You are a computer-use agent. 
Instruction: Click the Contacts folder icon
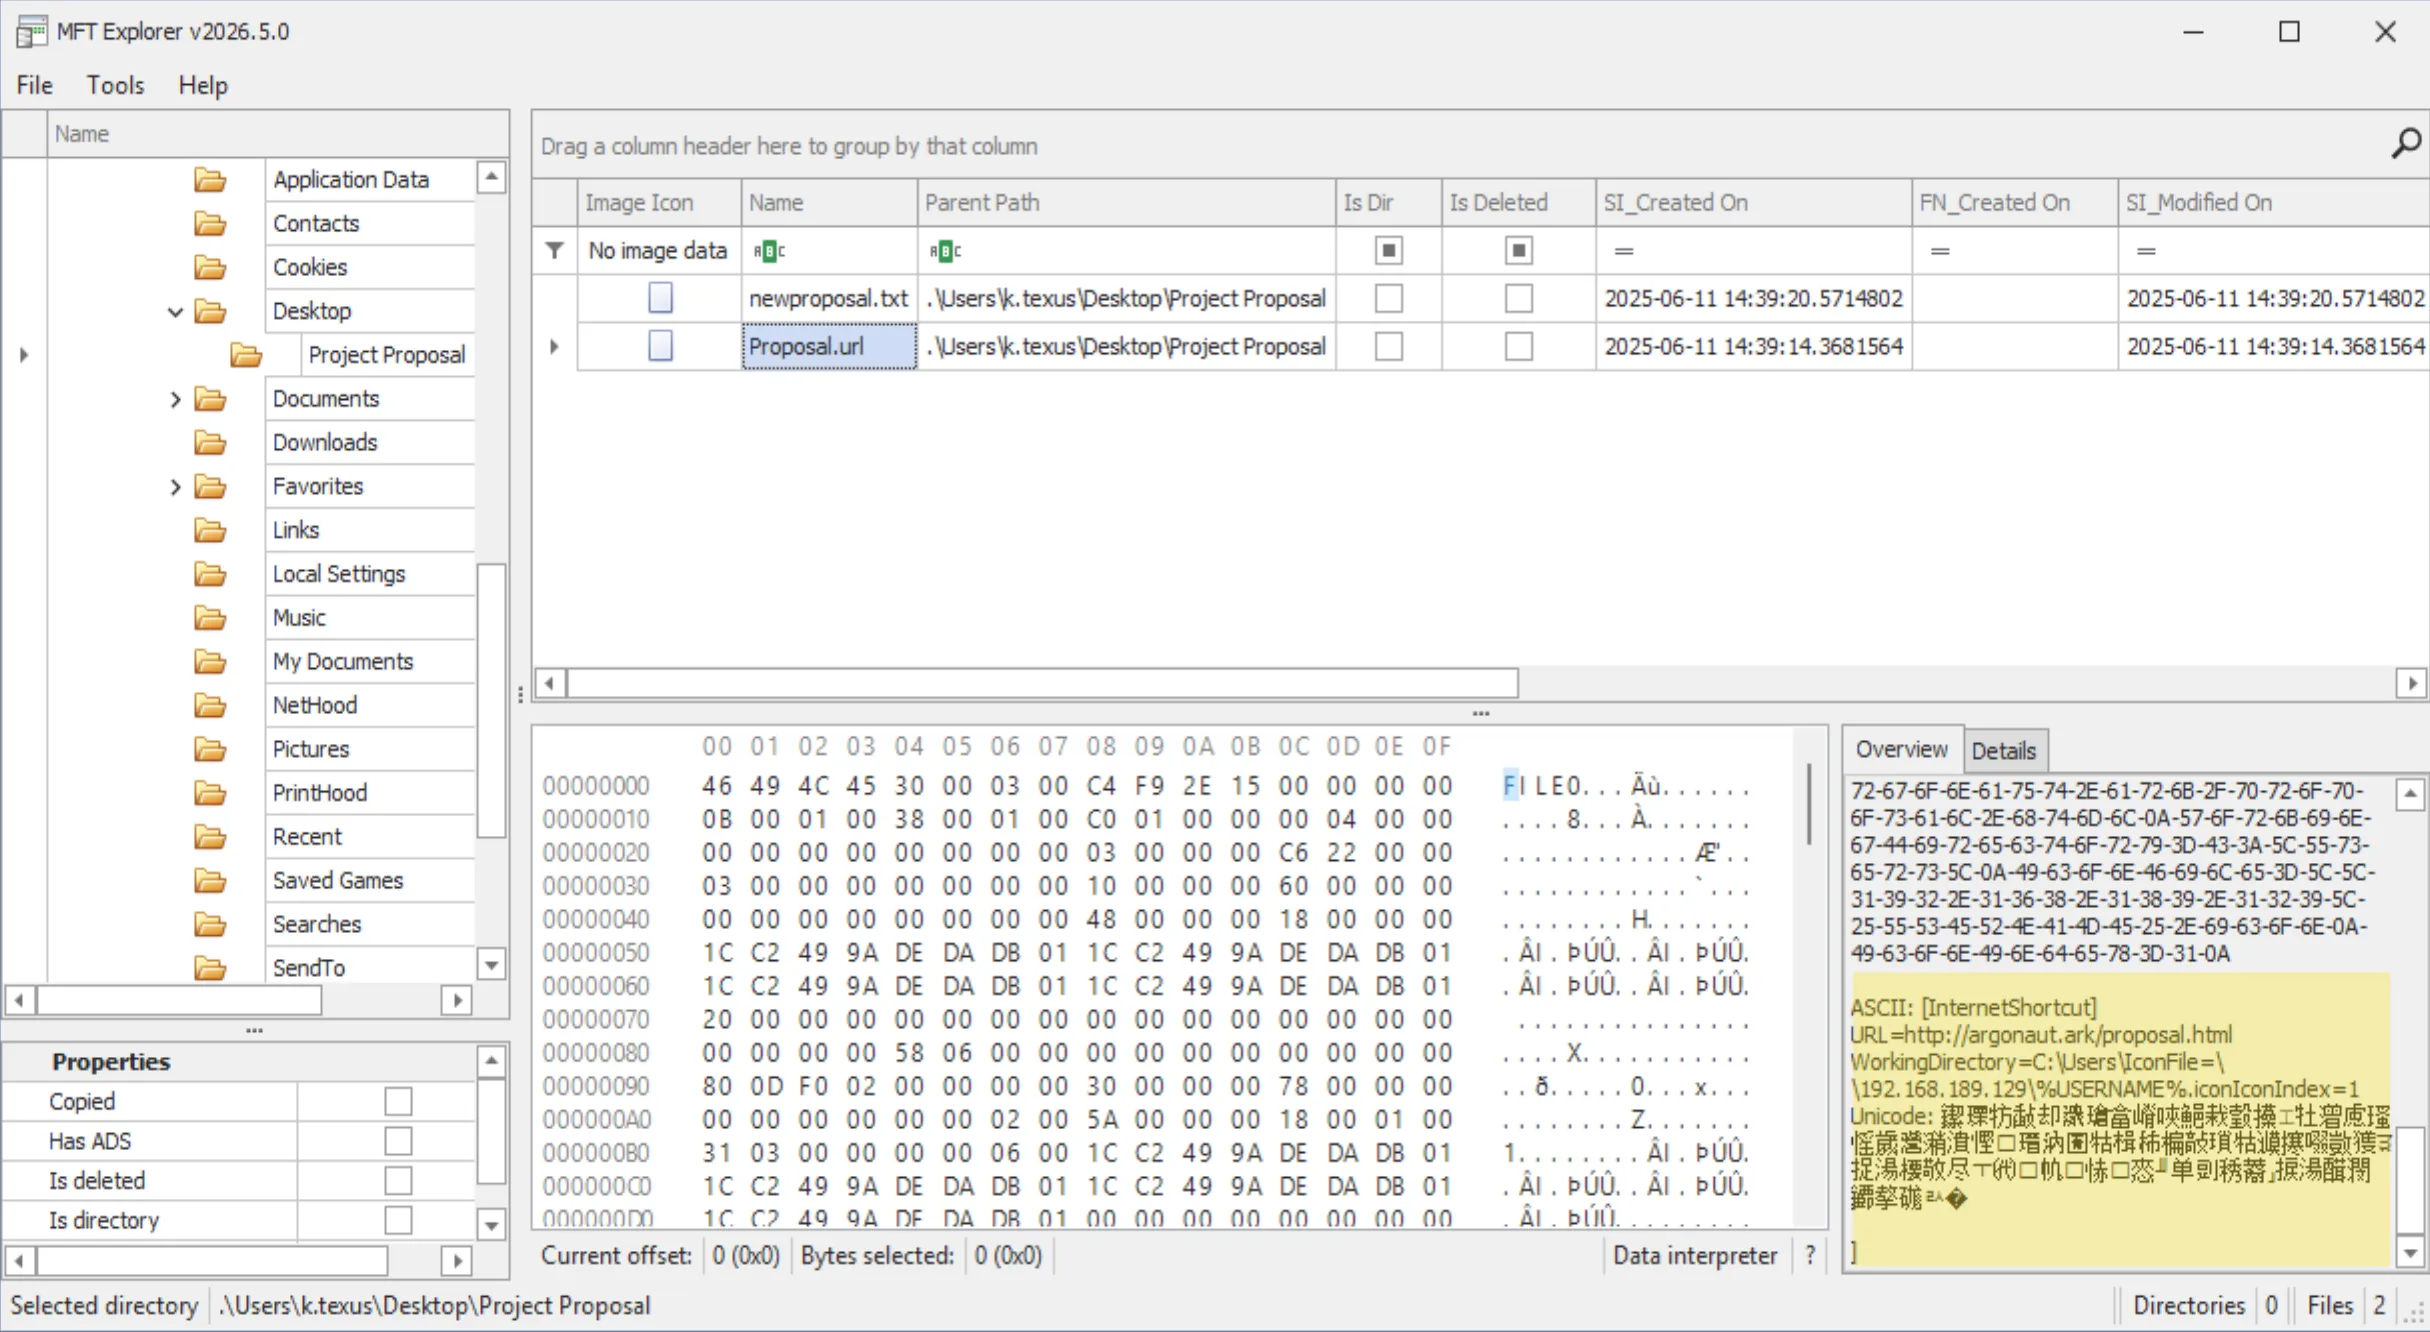tap(210, 224)
